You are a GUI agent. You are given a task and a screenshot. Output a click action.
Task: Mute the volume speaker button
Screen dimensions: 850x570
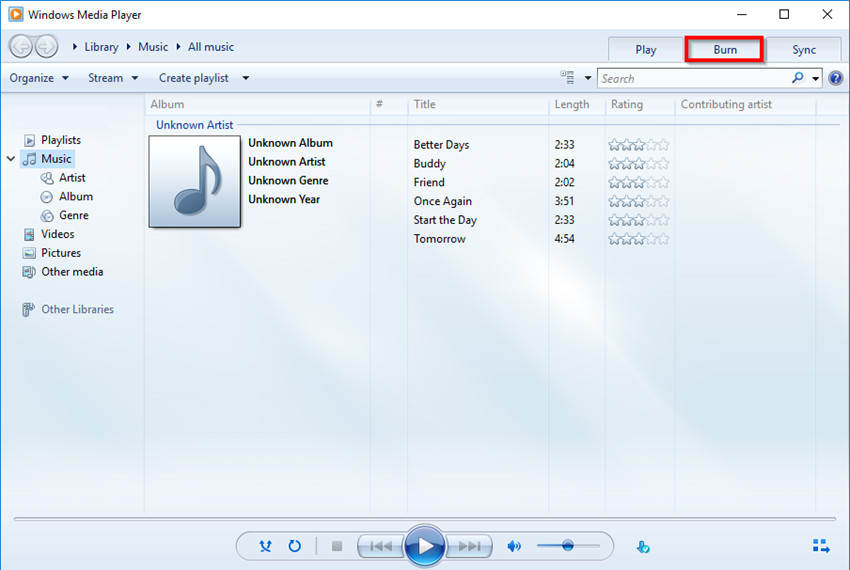pyautogui.click(x=514, y=546)
